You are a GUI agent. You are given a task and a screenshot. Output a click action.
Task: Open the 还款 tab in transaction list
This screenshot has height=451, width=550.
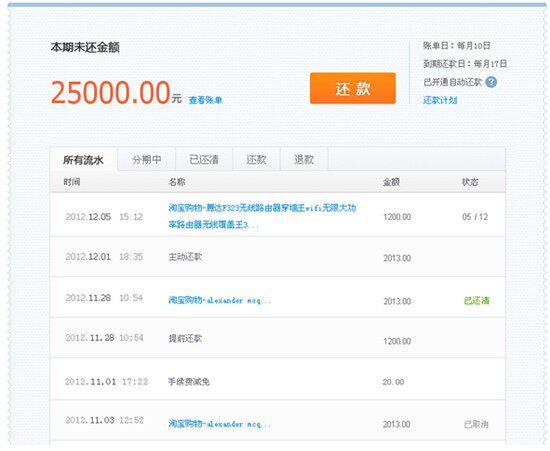(x=256, y=160)
